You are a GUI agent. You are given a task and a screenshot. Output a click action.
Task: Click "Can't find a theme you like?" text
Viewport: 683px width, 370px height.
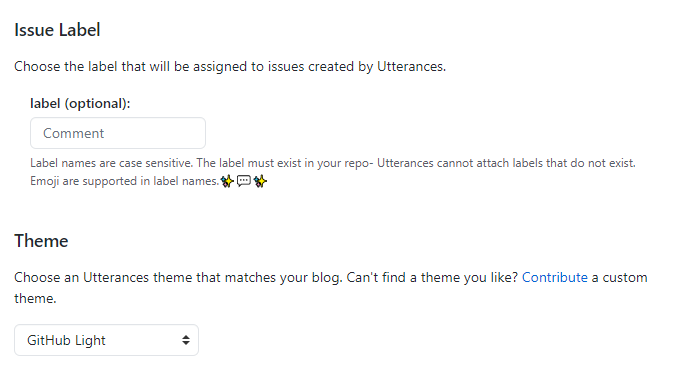tap(432, 277)
